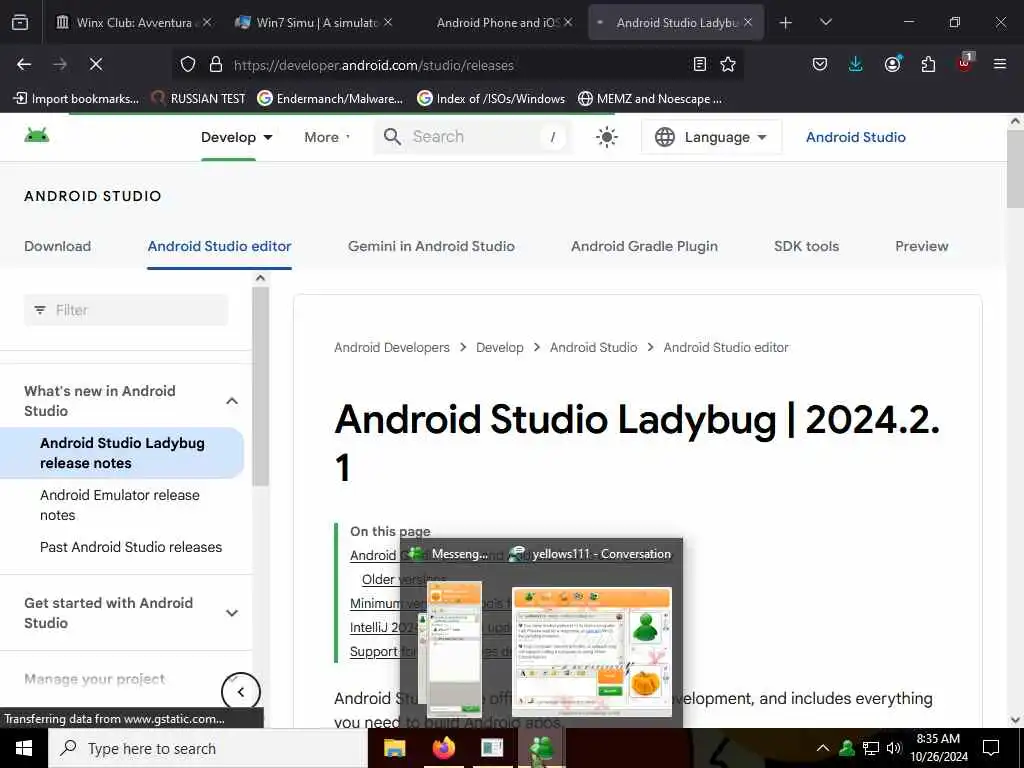Screen dimensions: 1024x768
Task: Click in the site Search field
Action: (473, 136)
